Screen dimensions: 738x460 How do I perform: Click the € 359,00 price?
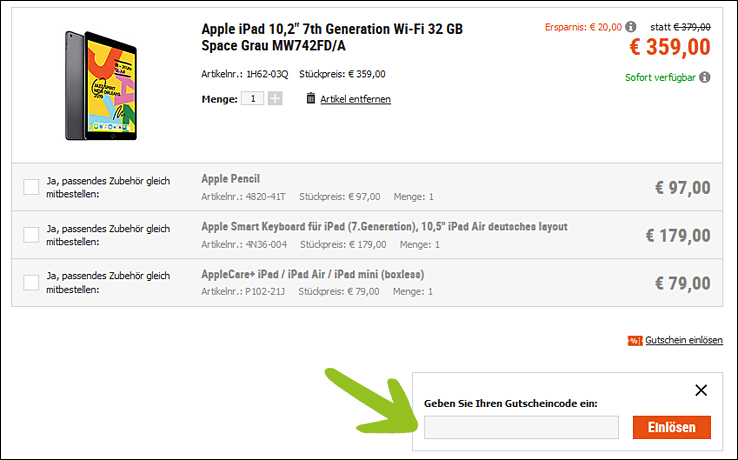point(670,47)
